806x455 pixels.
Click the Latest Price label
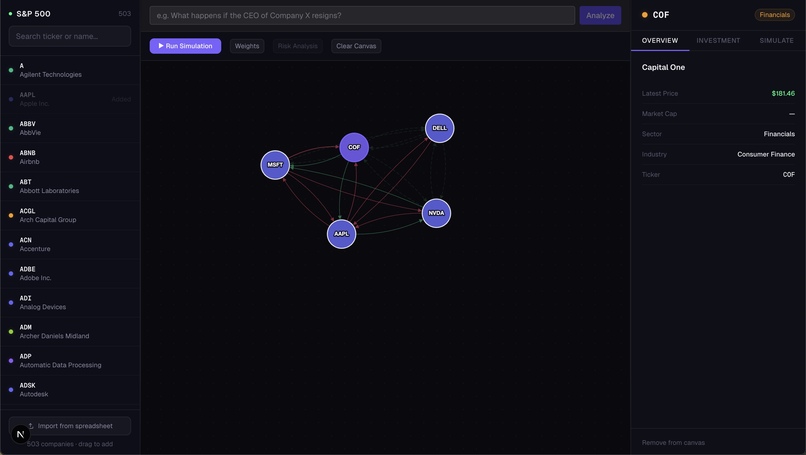pyautogui.click(x=660, y=94)
